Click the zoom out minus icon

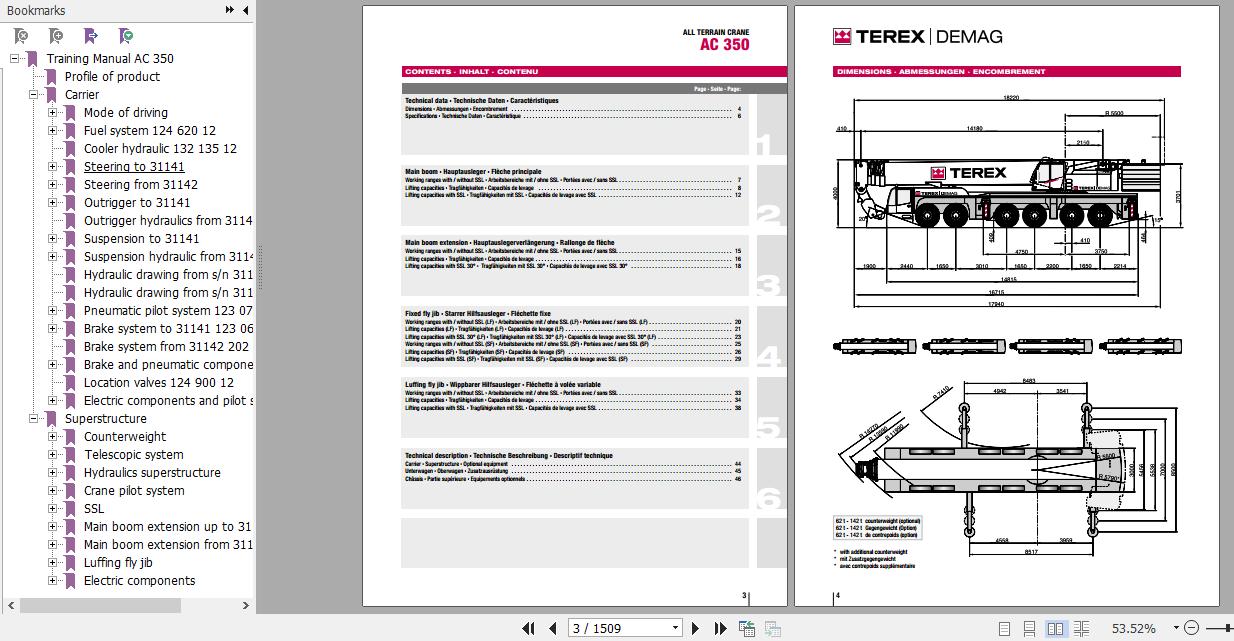[x=1192, y=628]
